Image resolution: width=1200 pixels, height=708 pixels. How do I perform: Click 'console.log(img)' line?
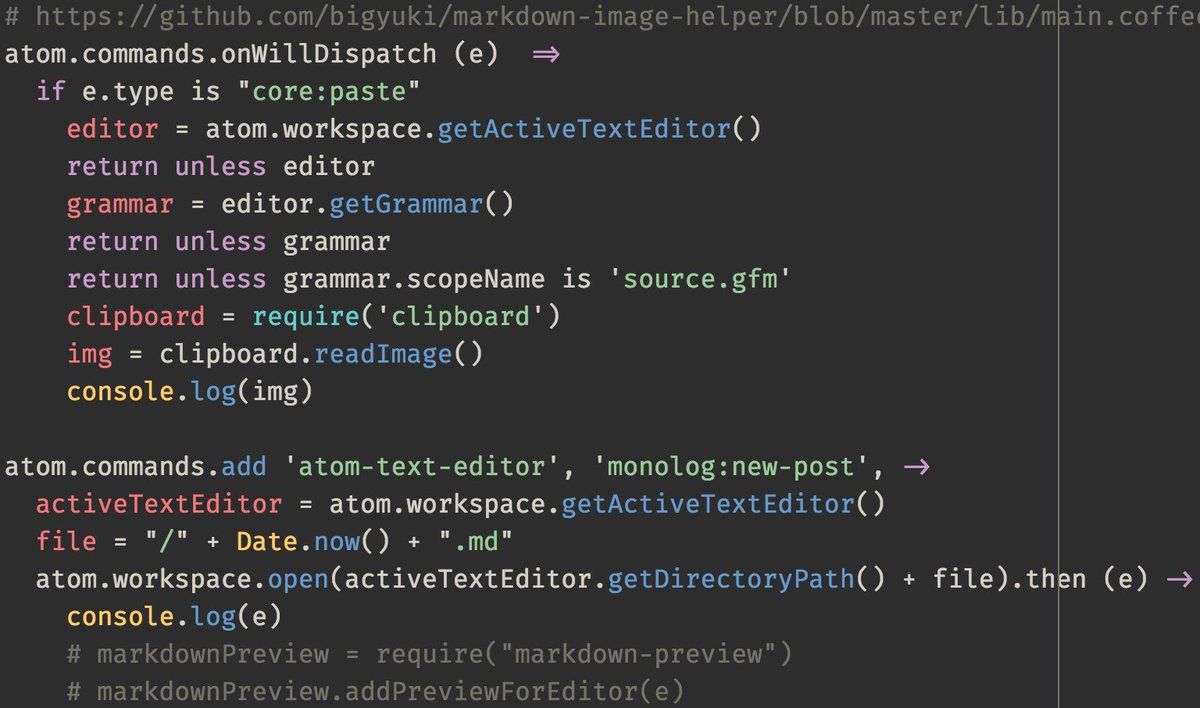point(190,391)
